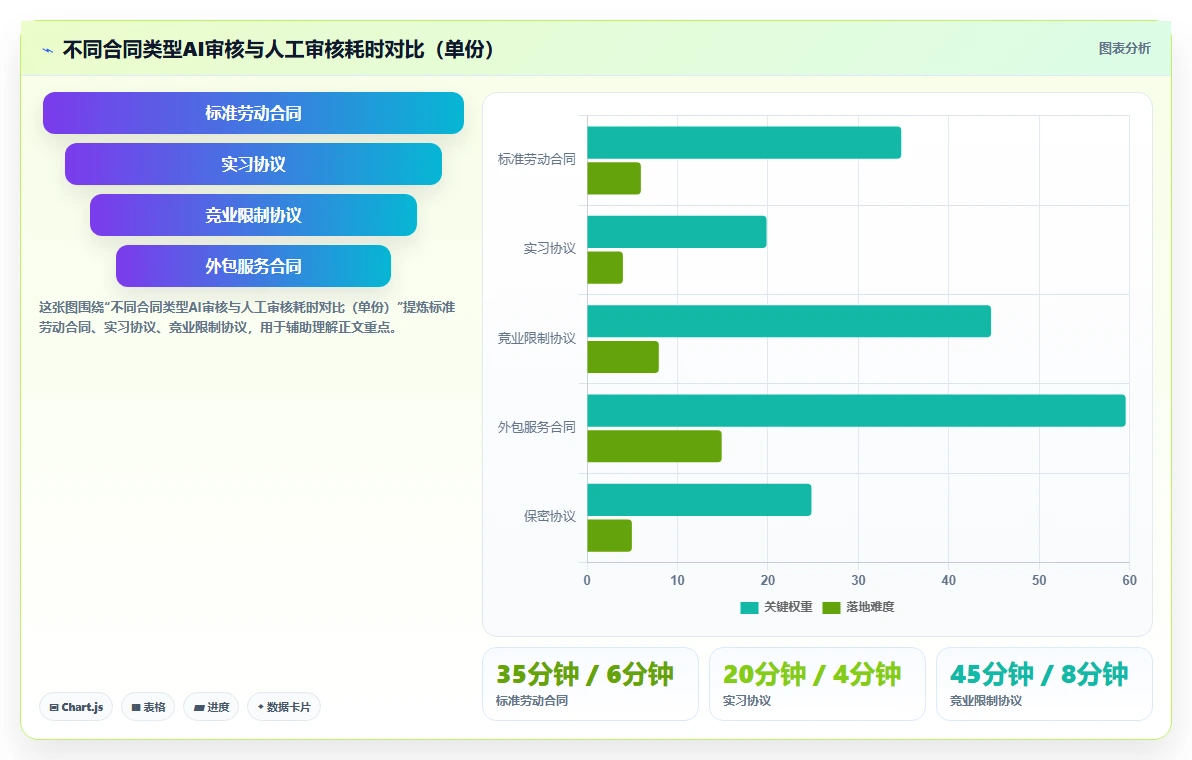The height and width of the screenshot is (760, 1192).
Task: Select the 实习协议 funnel bar
Action: [x=253, y=164]
